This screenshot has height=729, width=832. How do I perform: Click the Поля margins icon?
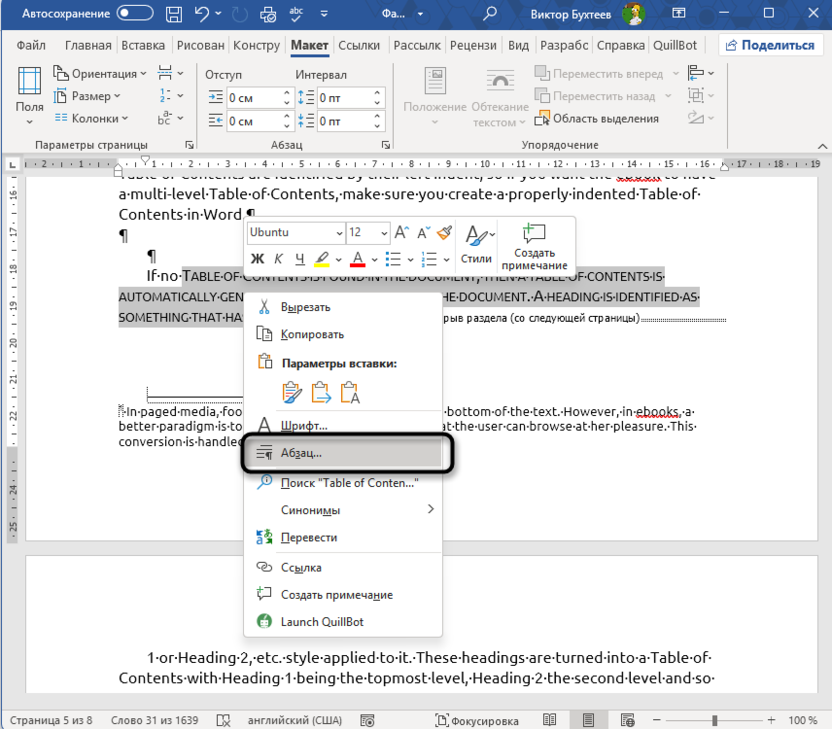[30, 90]
